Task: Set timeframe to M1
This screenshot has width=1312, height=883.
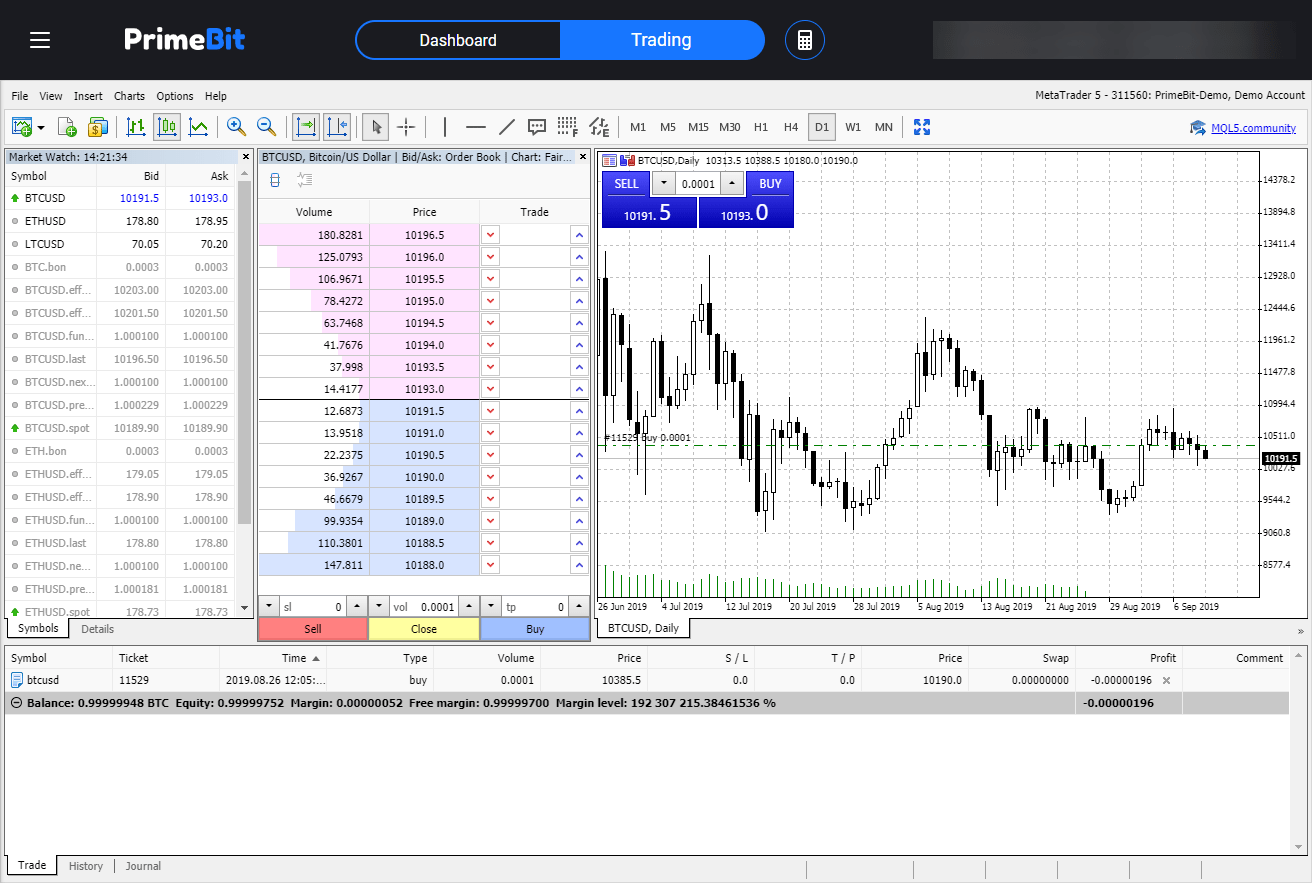Action: (638, 127)
